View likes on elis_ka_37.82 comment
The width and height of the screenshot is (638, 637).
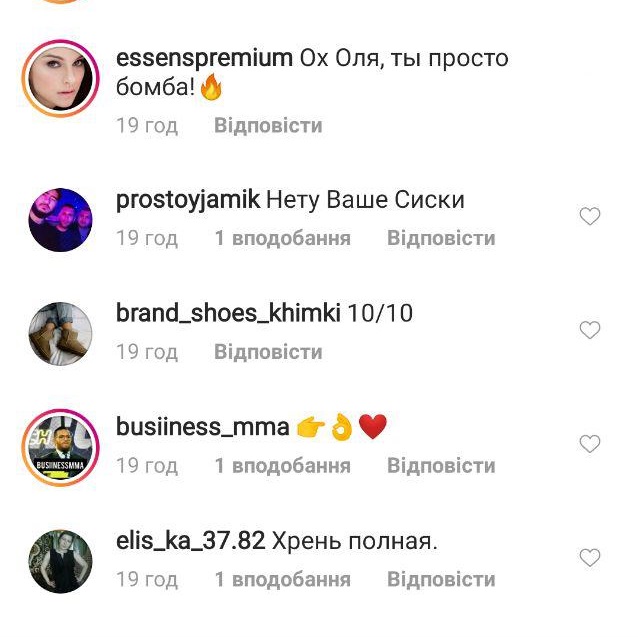[x=282, y=580]
